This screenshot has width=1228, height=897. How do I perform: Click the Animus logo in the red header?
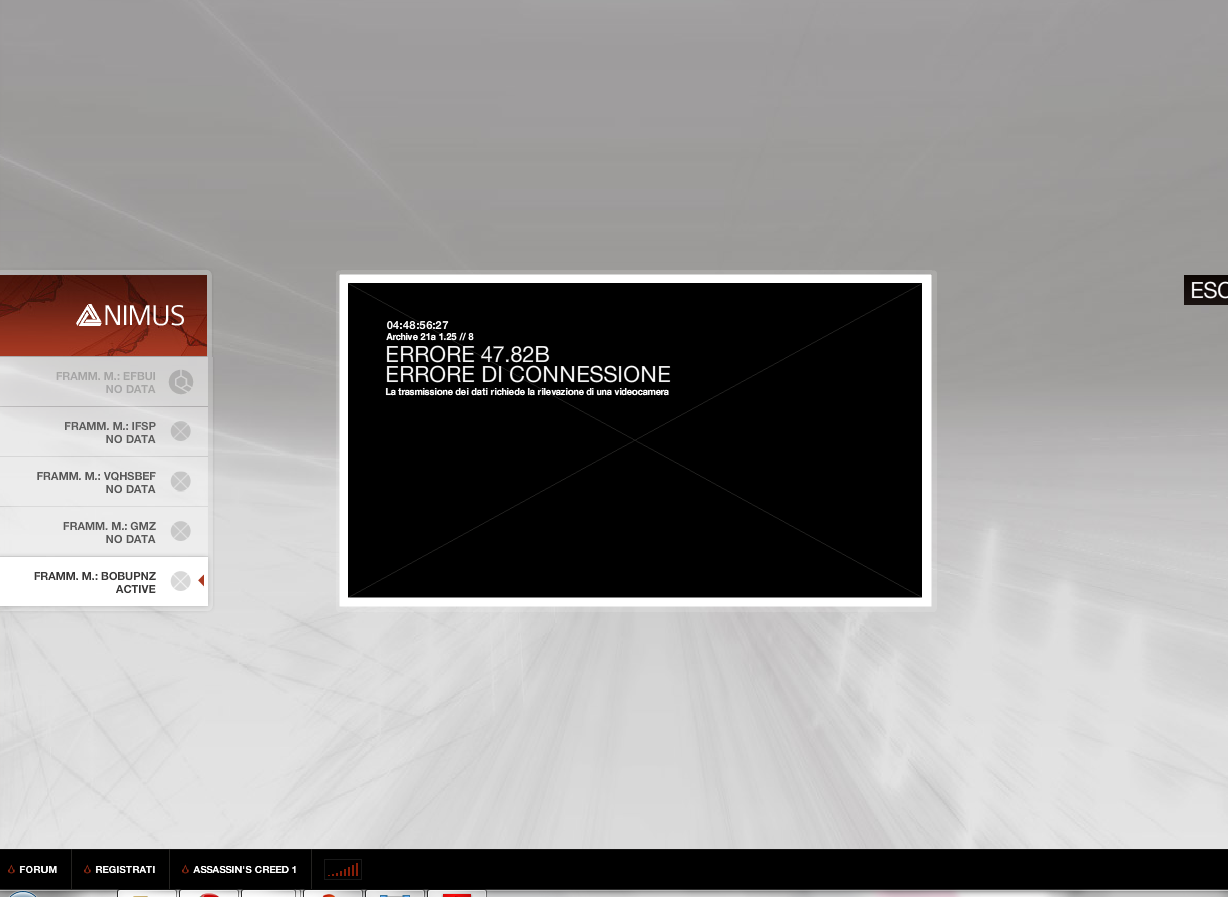click(x=130, y=316)
